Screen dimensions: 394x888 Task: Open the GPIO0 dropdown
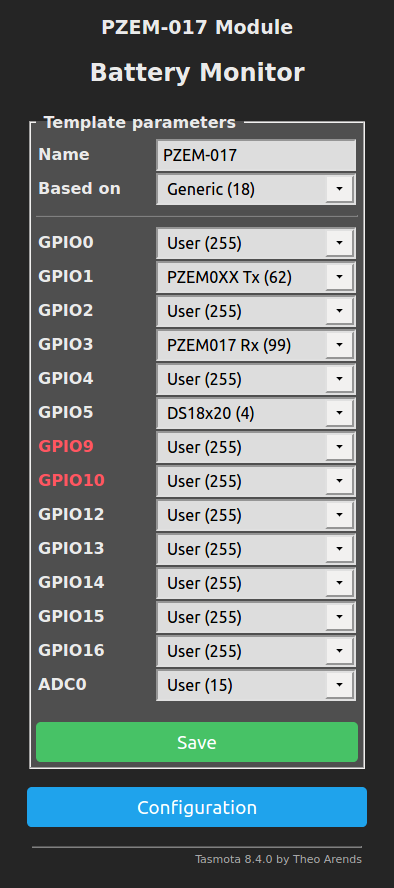click(256, 244)
